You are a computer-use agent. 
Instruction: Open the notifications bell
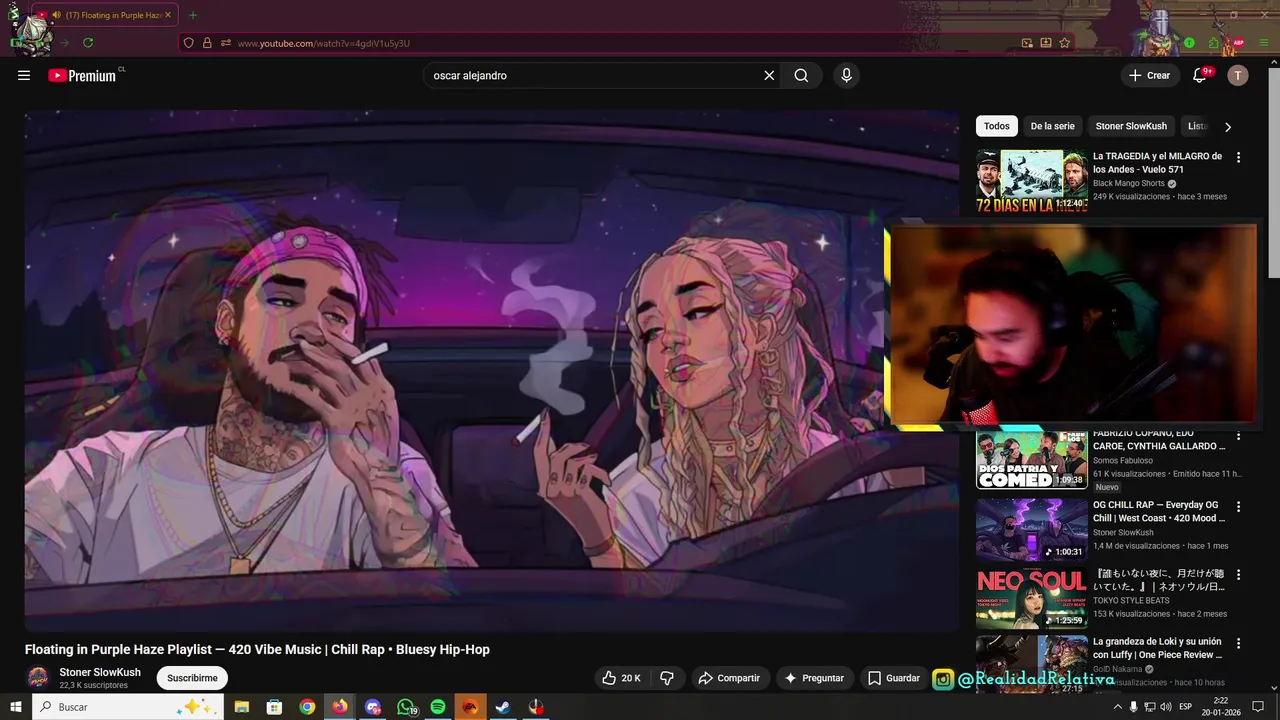(1200, 75)
